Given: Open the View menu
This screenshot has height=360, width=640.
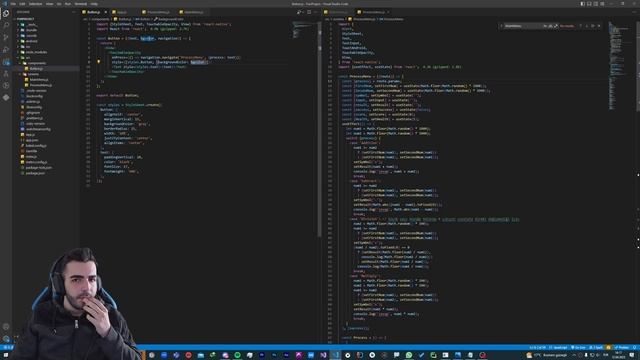Looking at the screenshot, I should click(49, 4).
